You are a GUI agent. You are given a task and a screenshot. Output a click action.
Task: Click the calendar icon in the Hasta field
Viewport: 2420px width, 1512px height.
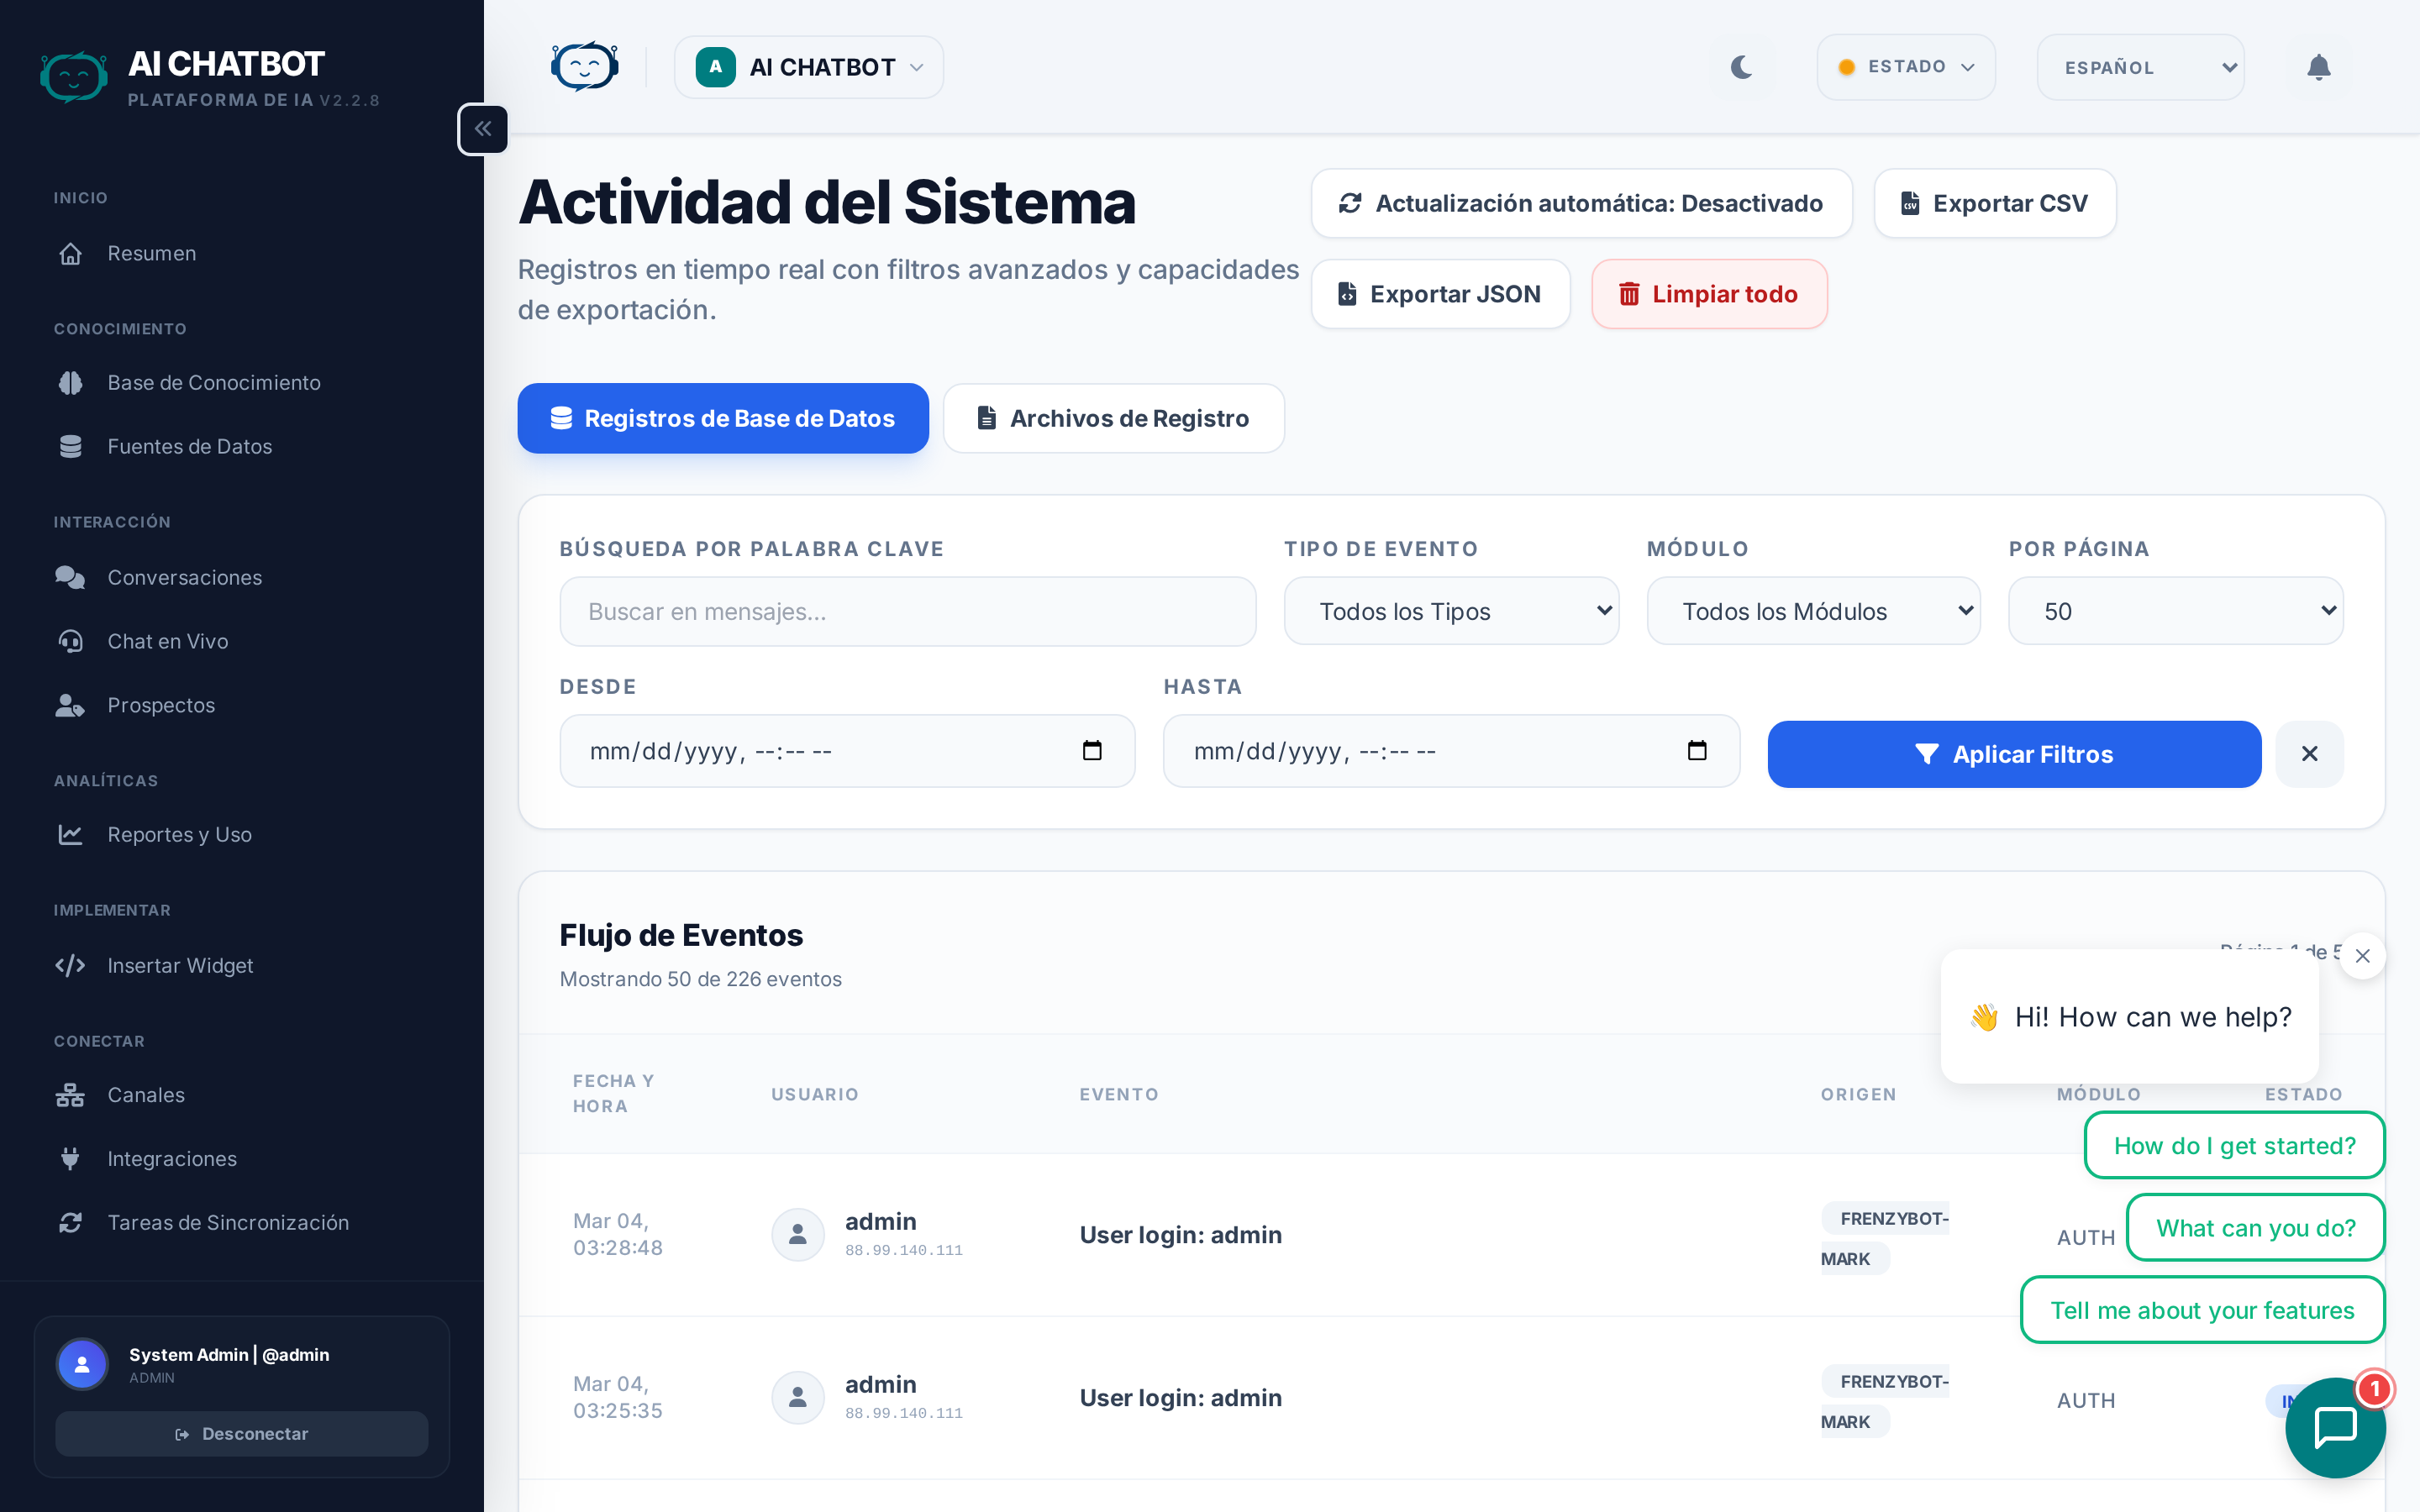pos(1696,751)
